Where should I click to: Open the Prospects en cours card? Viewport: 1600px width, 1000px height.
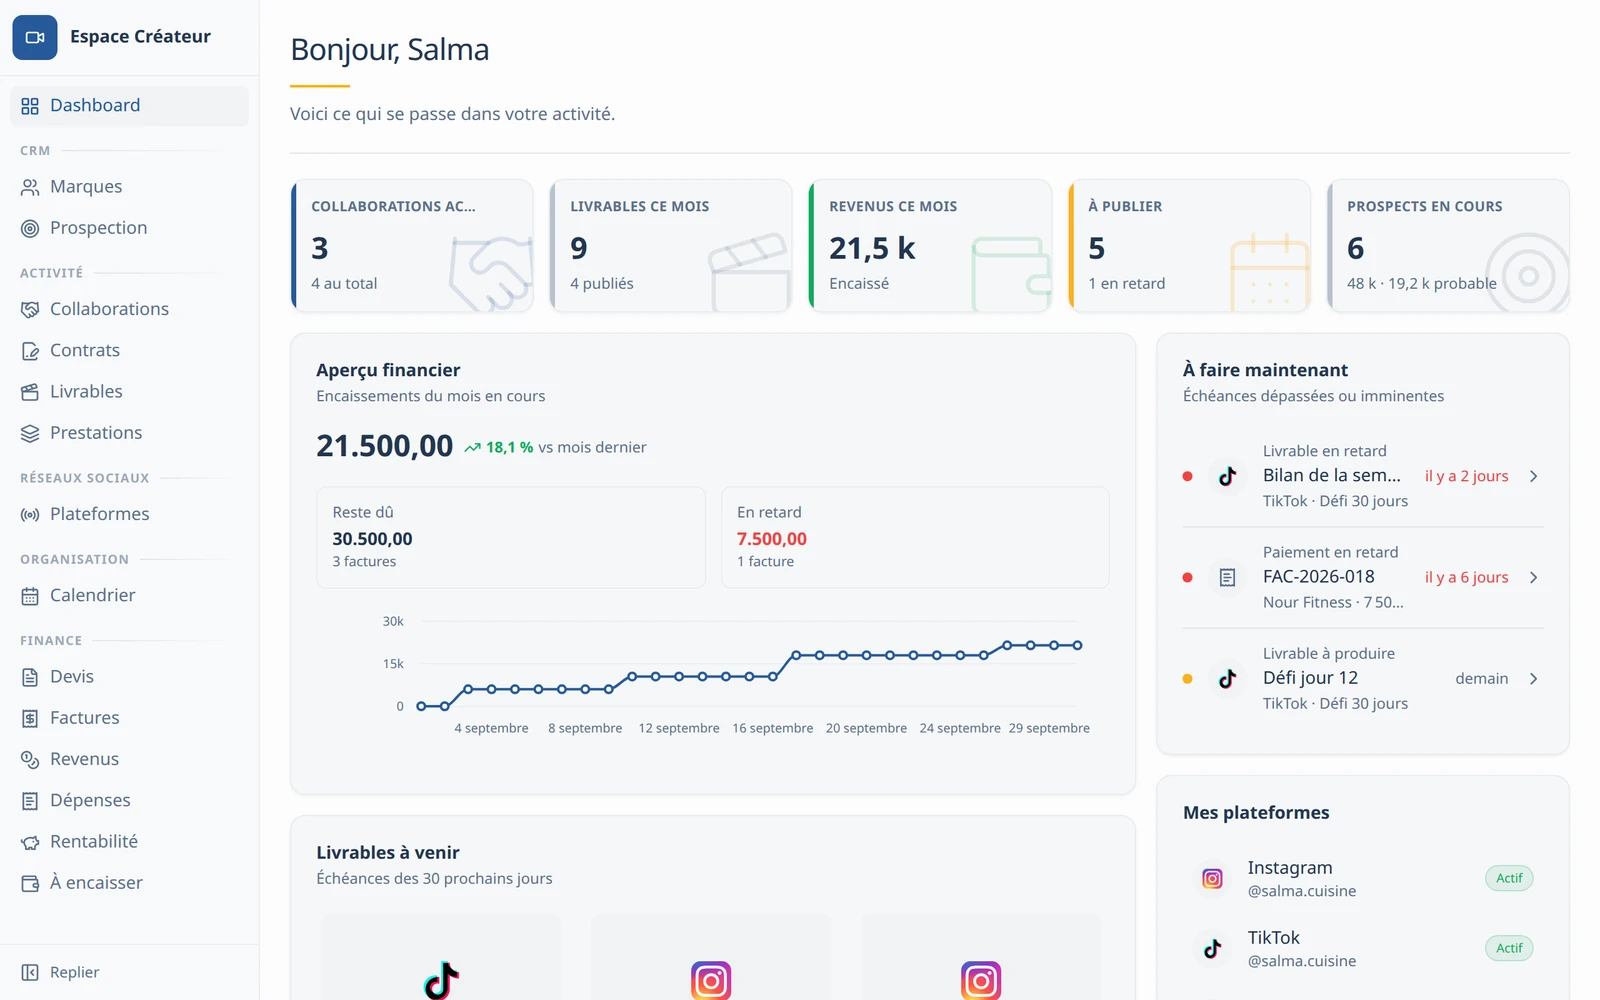(1448, 246)
